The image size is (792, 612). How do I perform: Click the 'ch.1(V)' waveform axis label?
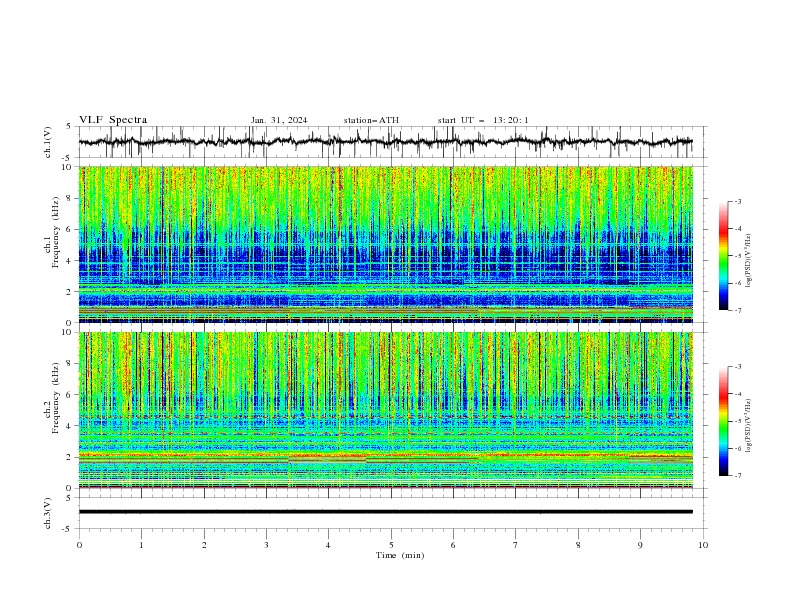click(x=48, y=142)
